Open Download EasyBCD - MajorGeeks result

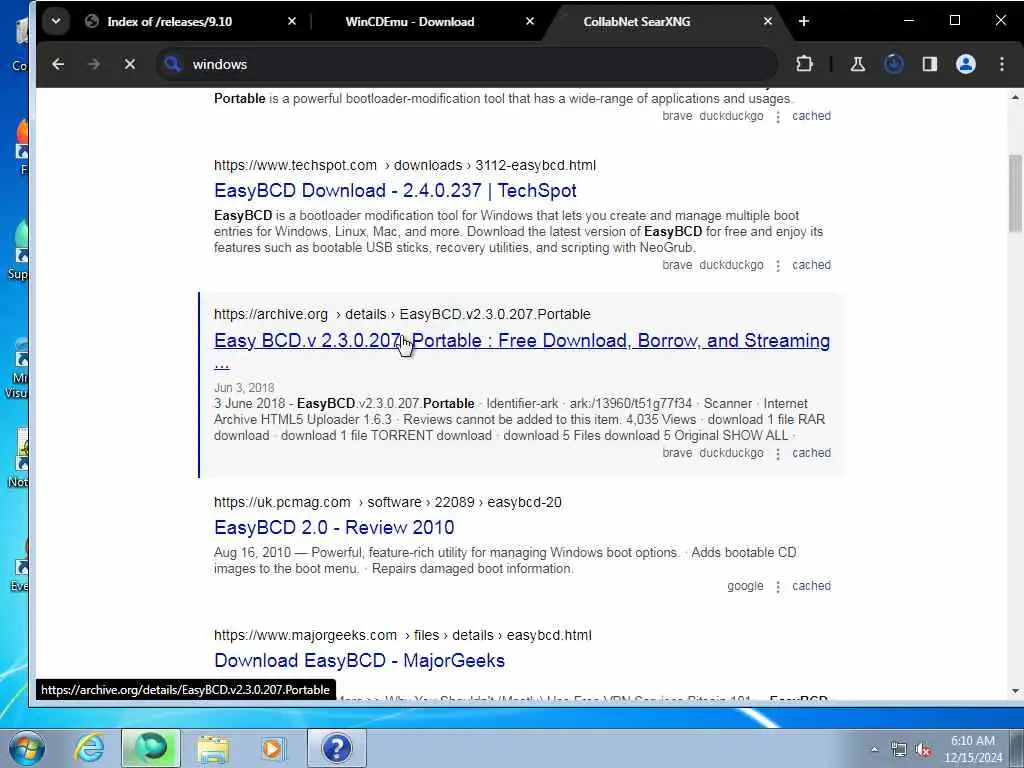pos(359,661)
